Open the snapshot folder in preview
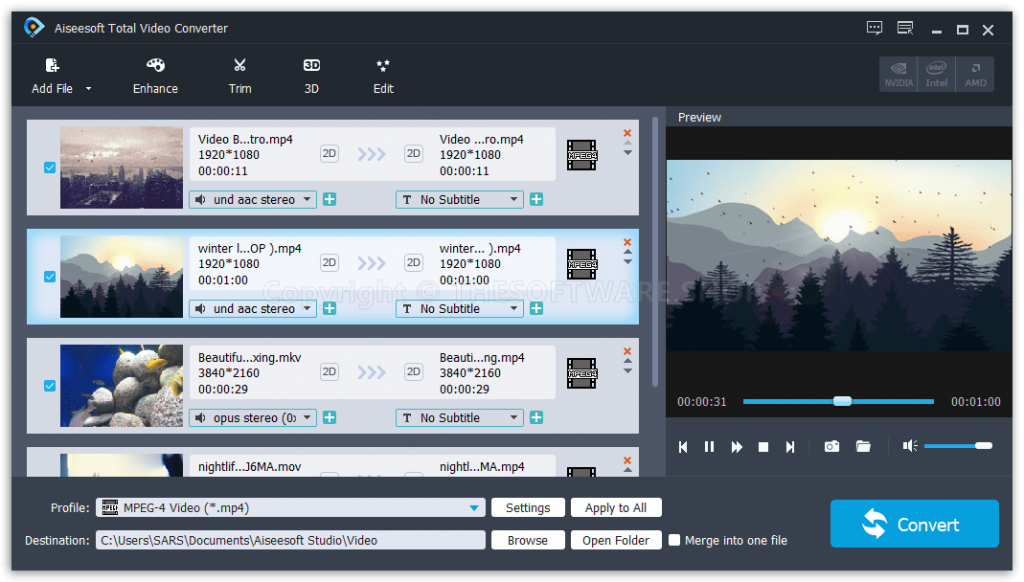This screenshot has width=1024, height=582. tap(863, 446)
